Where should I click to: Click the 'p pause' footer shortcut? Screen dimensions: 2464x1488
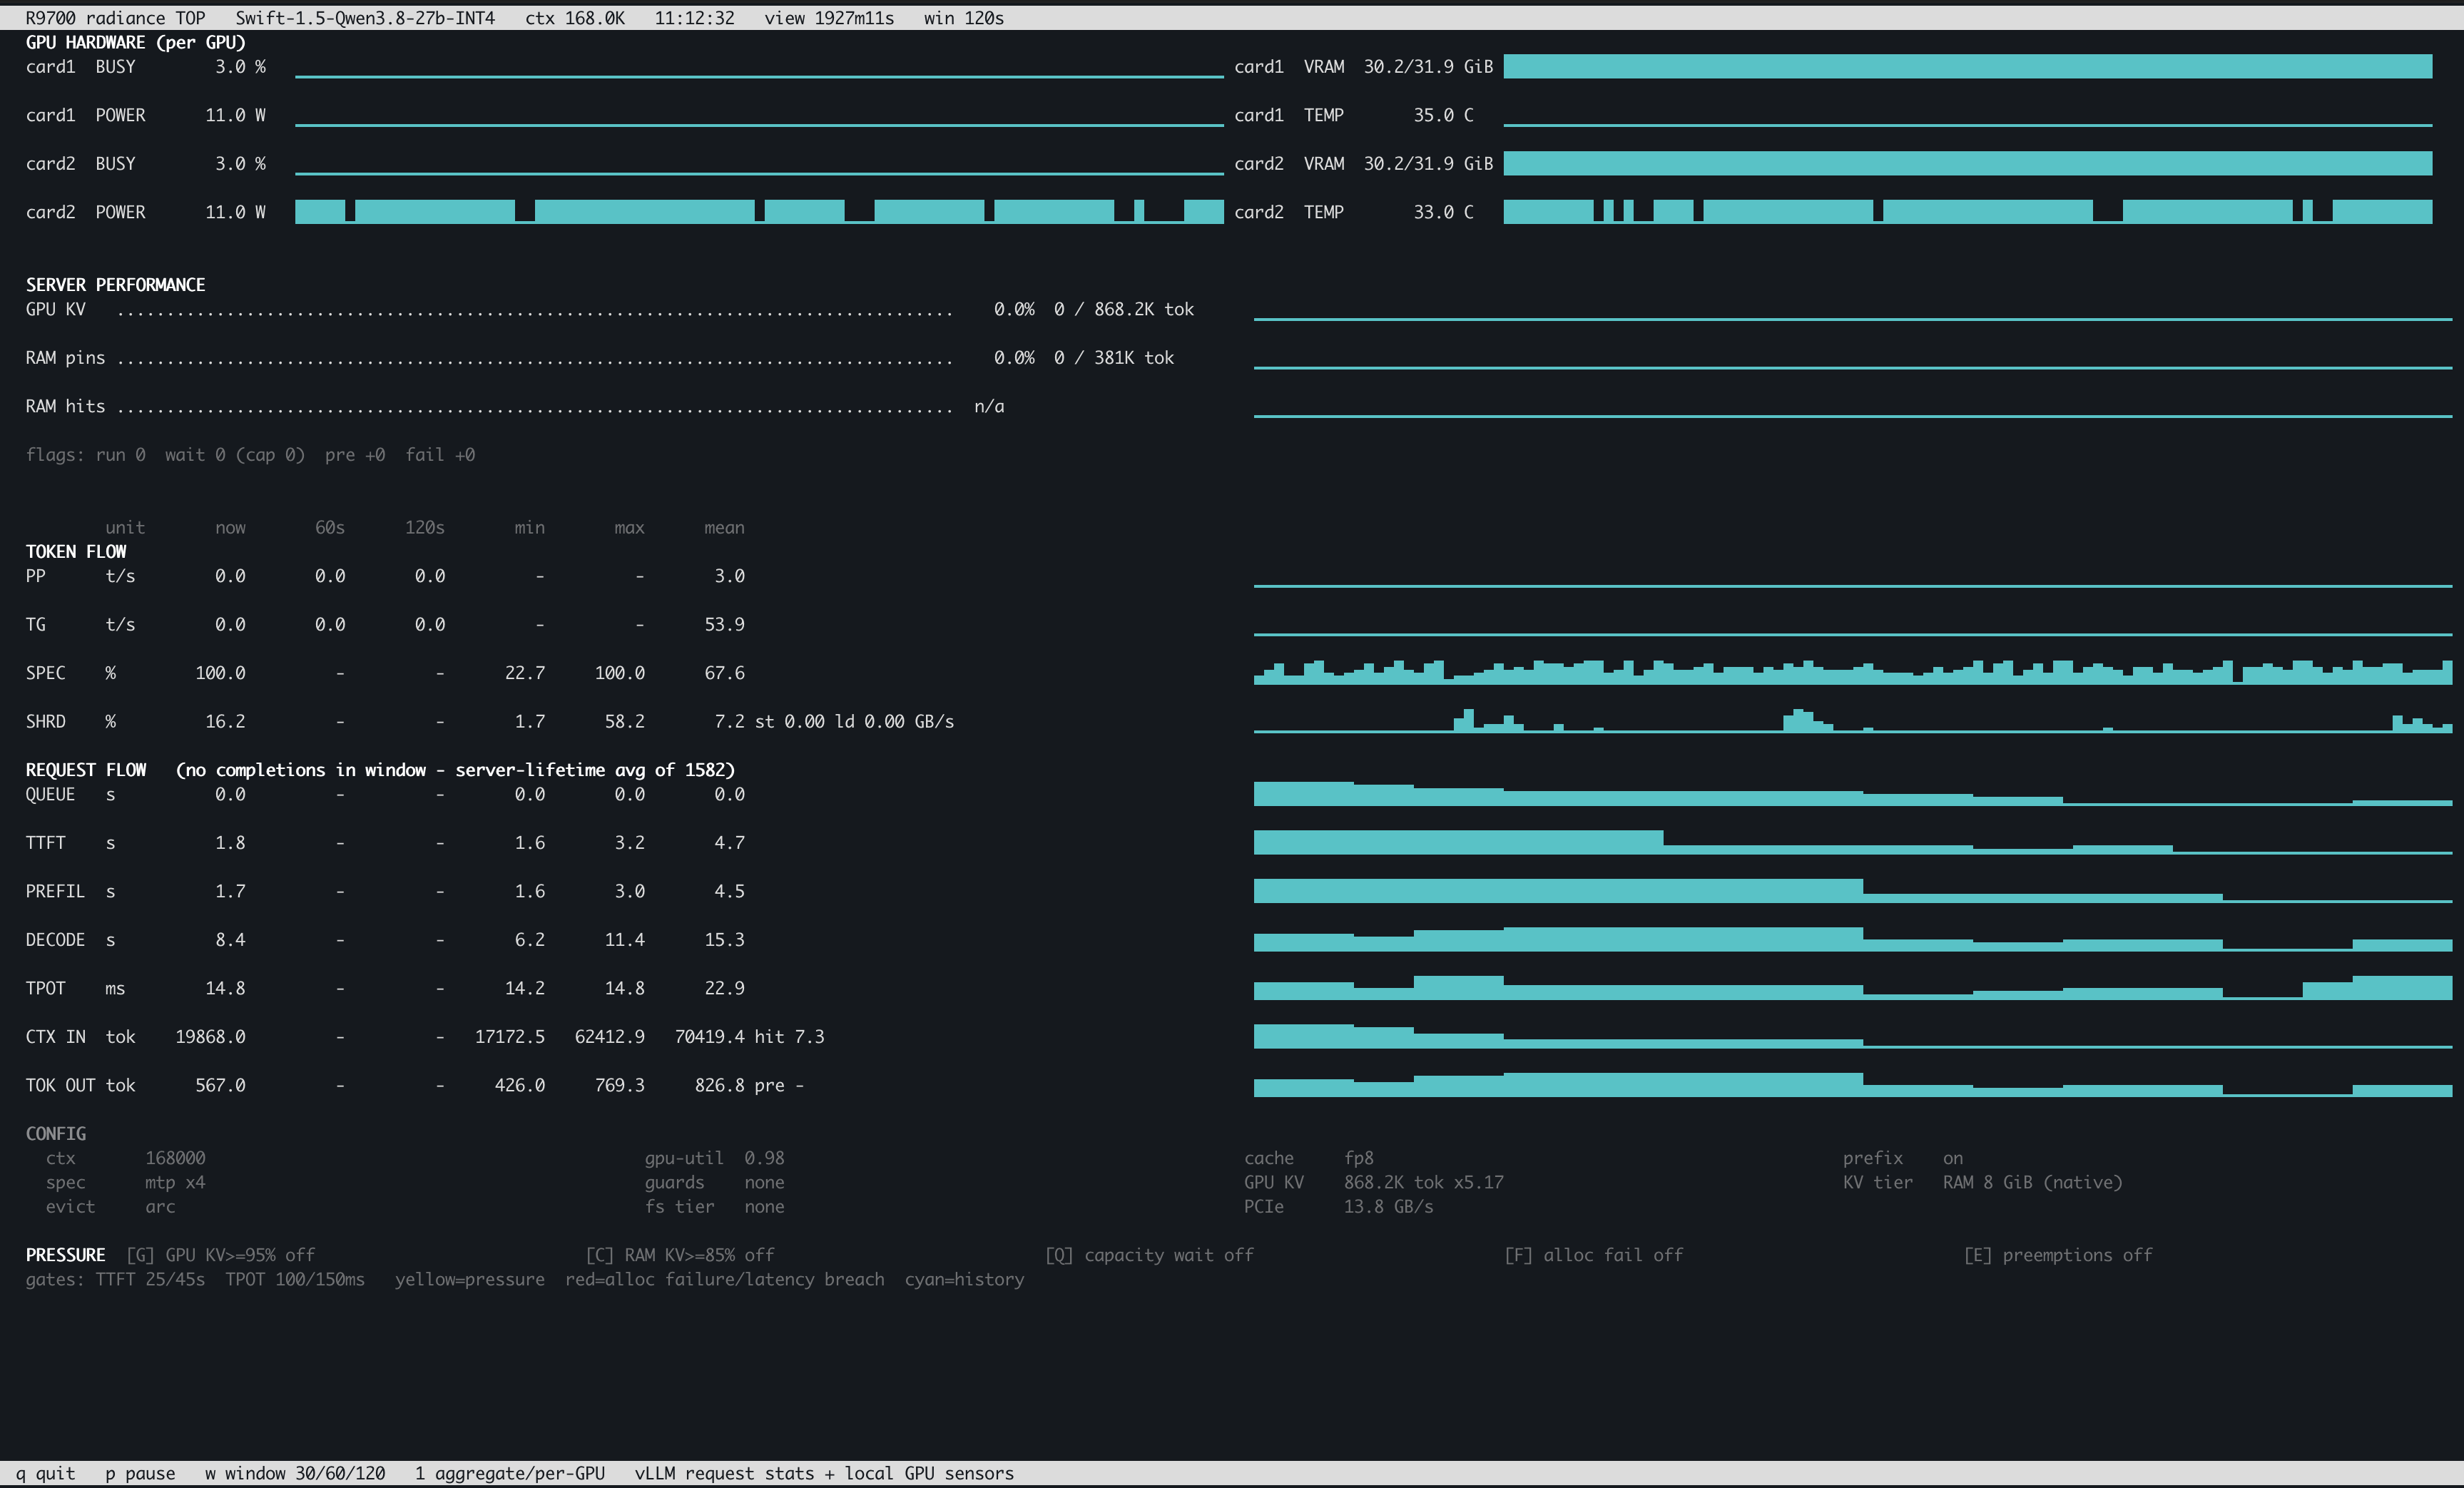pos(140,1473)
